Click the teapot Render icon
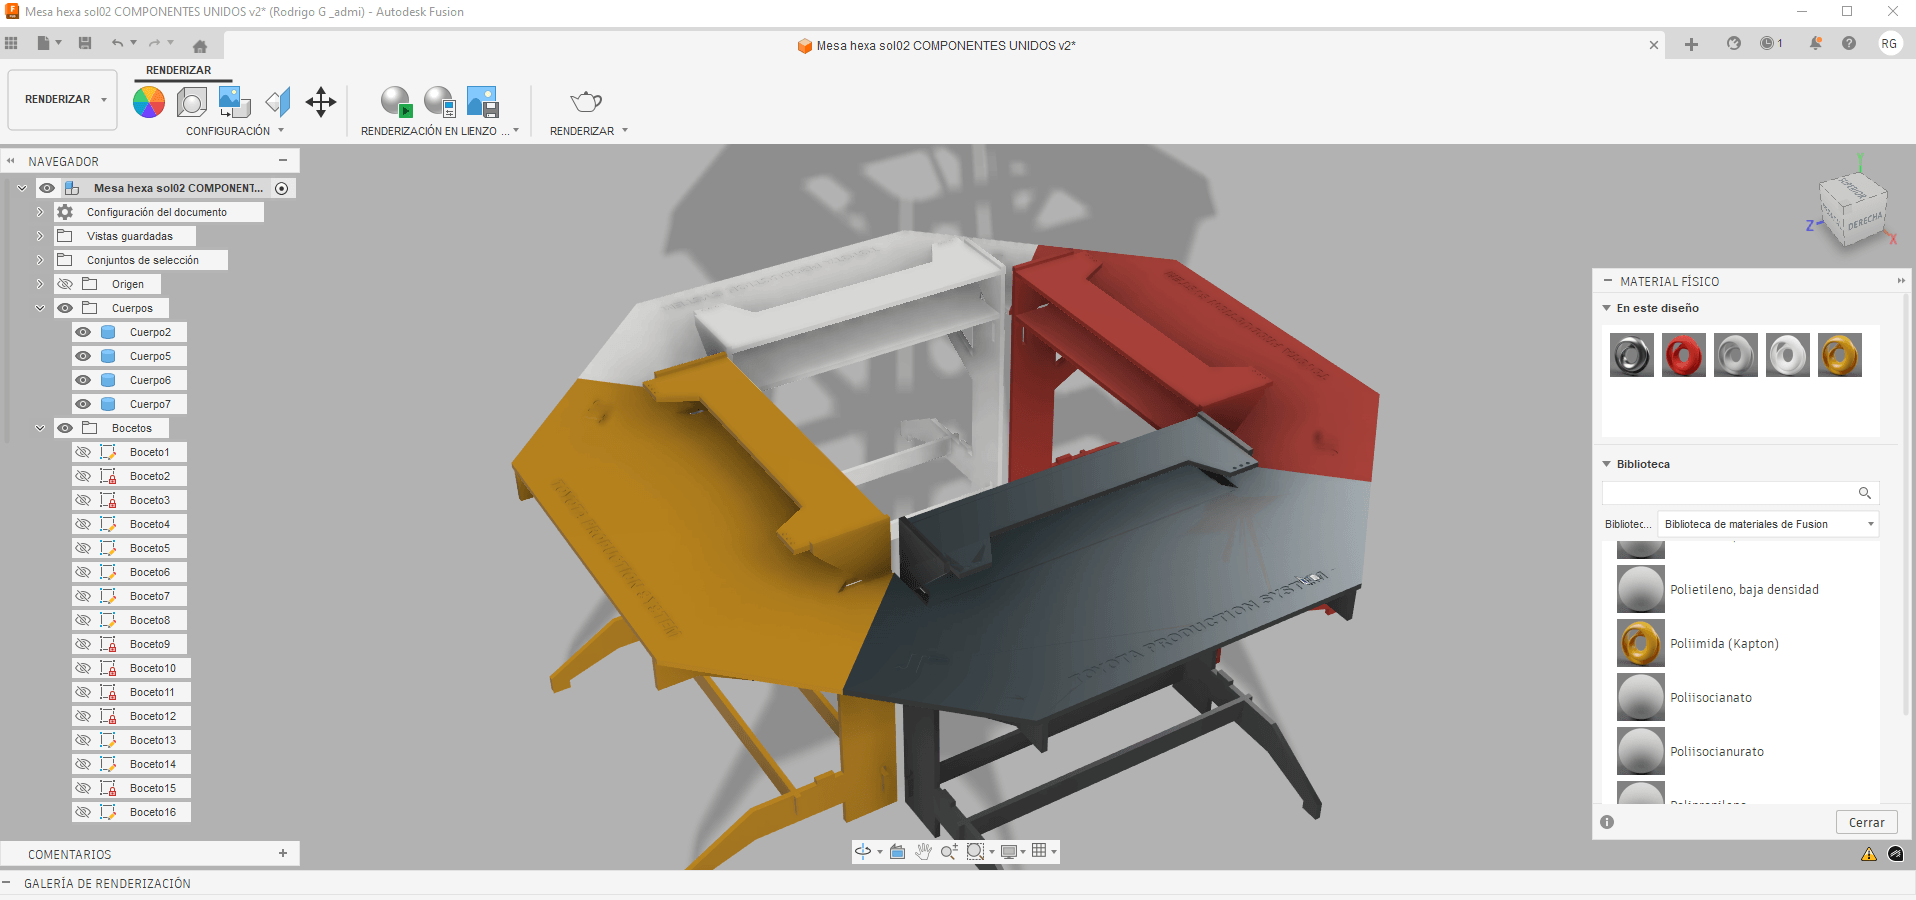The image size is (1916, 900). 586,102
